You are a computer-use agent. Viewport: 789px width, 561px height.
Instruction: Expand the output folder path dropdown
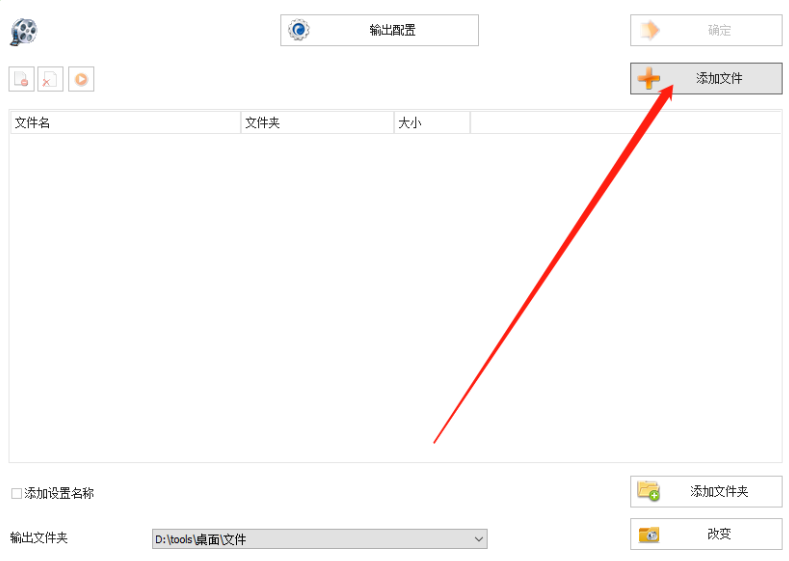(x=479, y=539)
